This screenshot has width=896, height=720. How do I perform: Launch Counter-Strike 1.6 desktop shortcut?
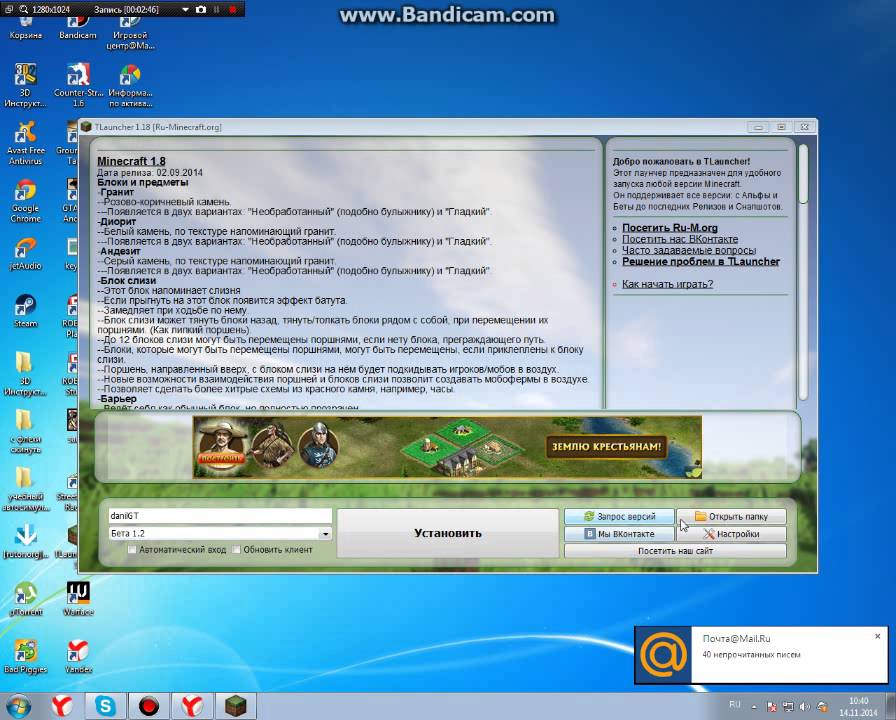78,85
